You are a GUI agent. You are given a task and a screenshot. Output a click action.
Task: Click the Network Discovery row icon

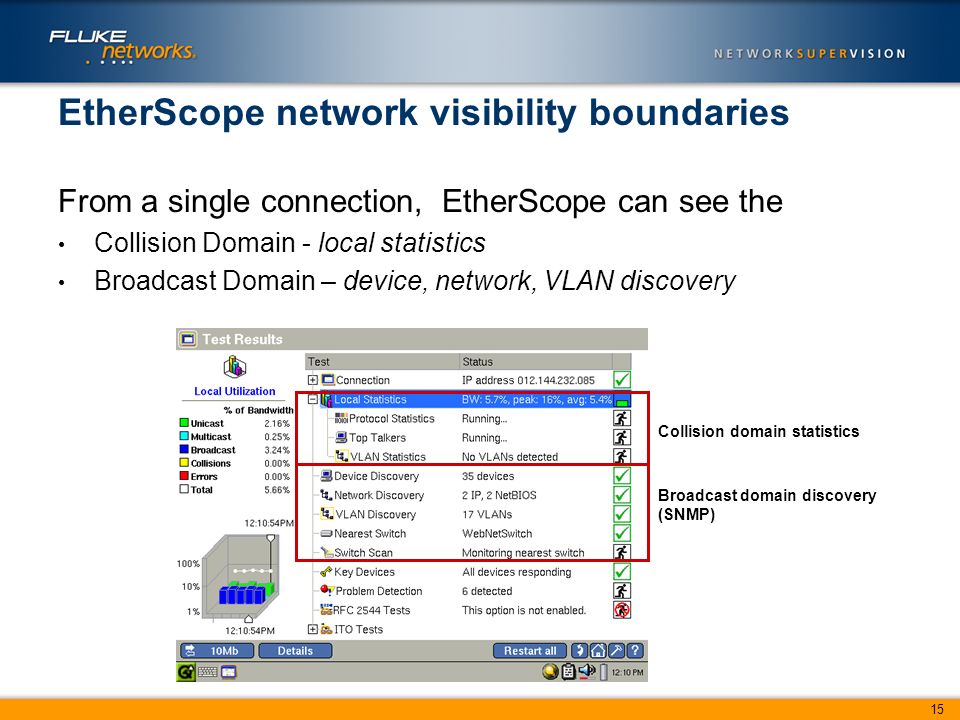click(x=326, y=495)
